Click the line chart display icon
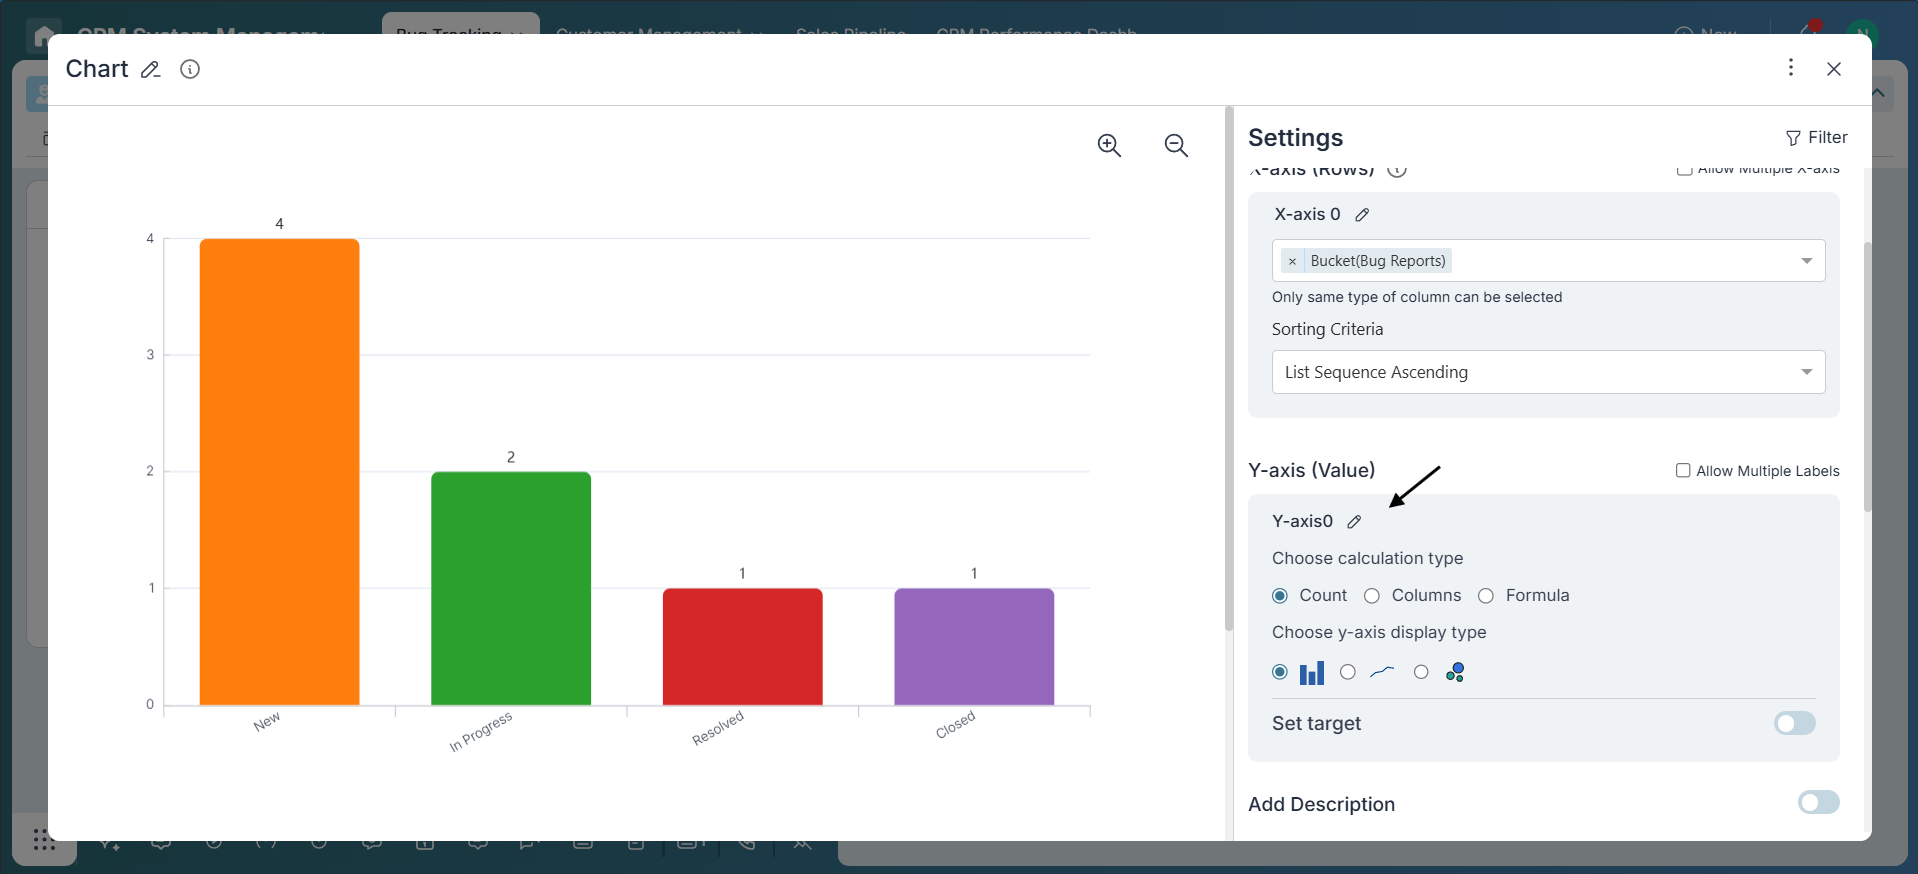The height and width of the screenshot is (874, 1918). click(1382, 672)
